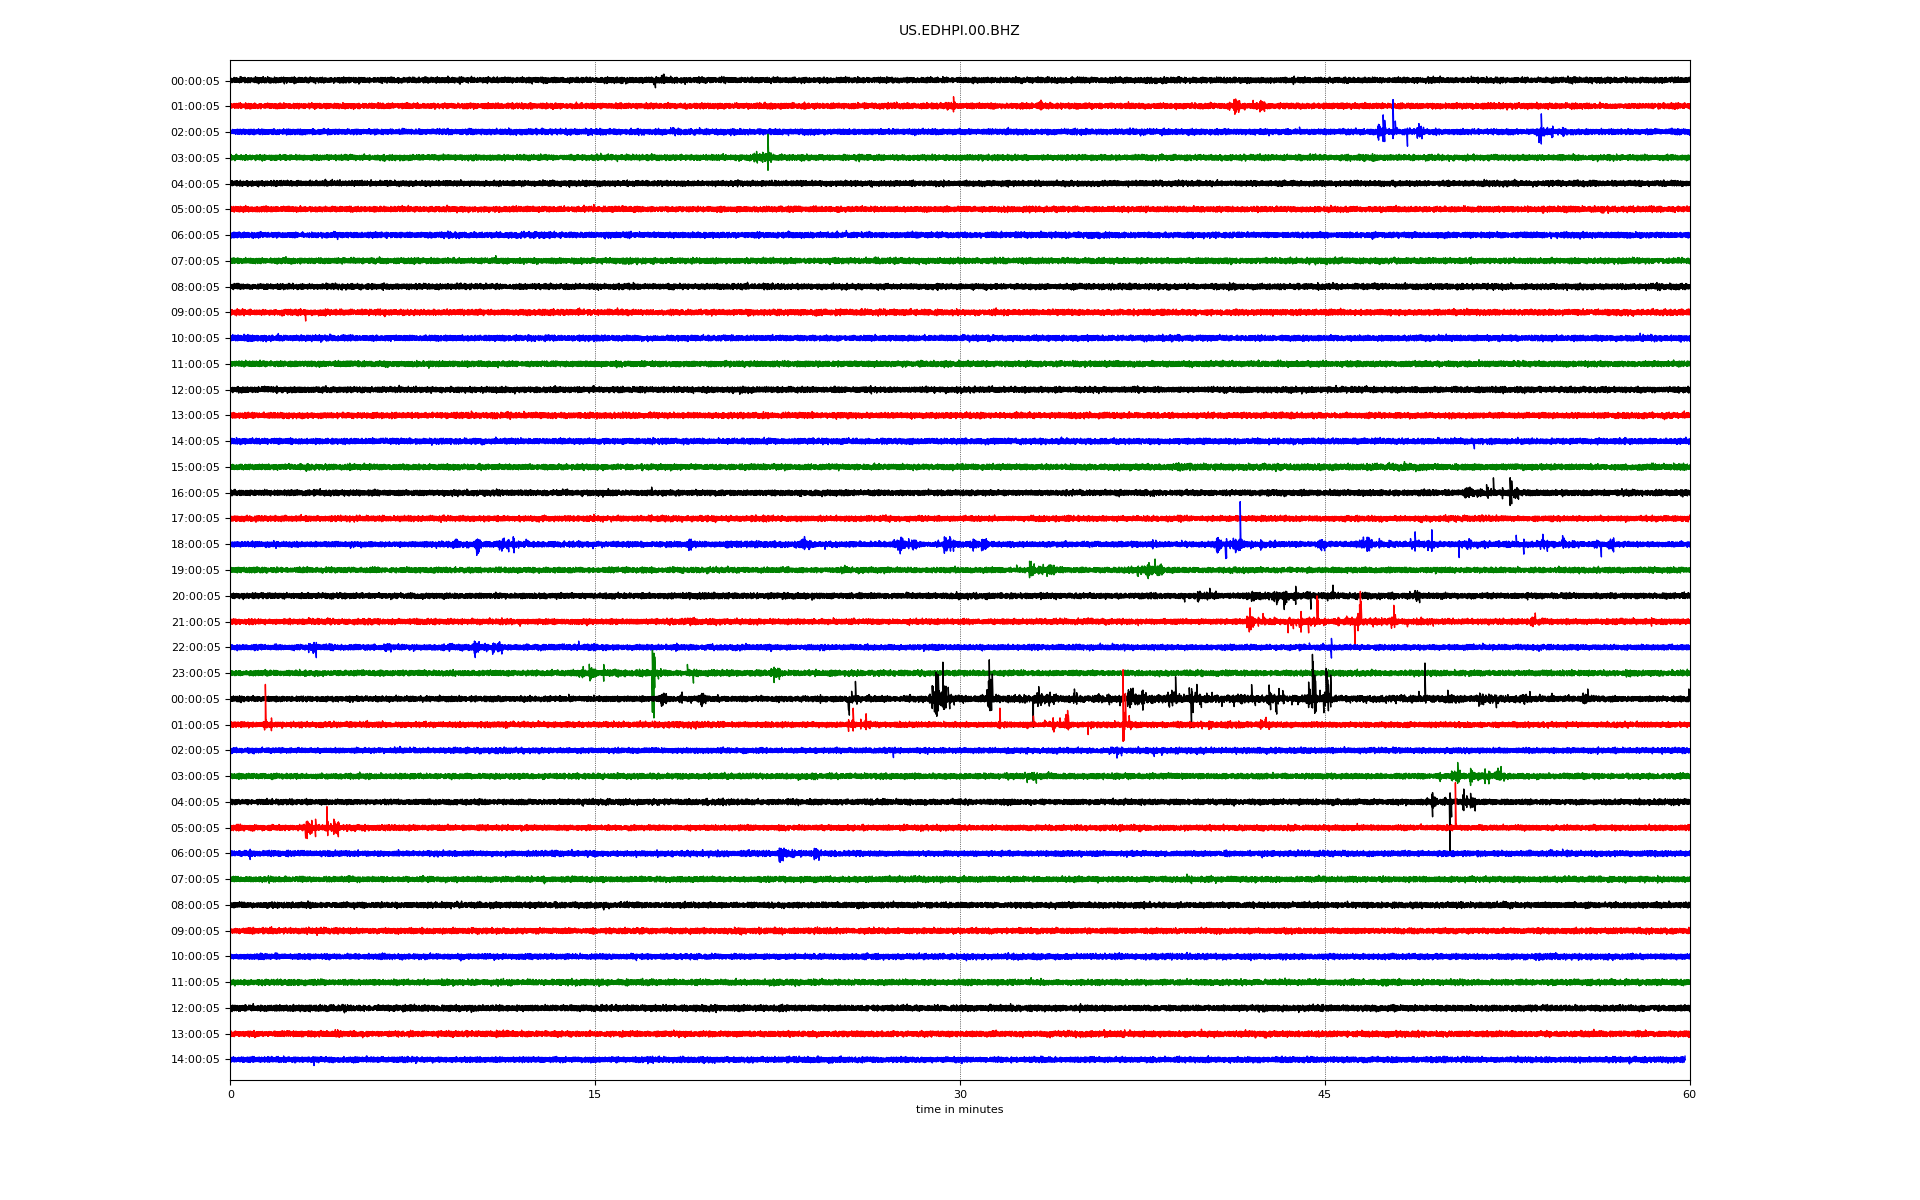
Task: Click the x-axis tick label 60
Action: (1689, 1094)
